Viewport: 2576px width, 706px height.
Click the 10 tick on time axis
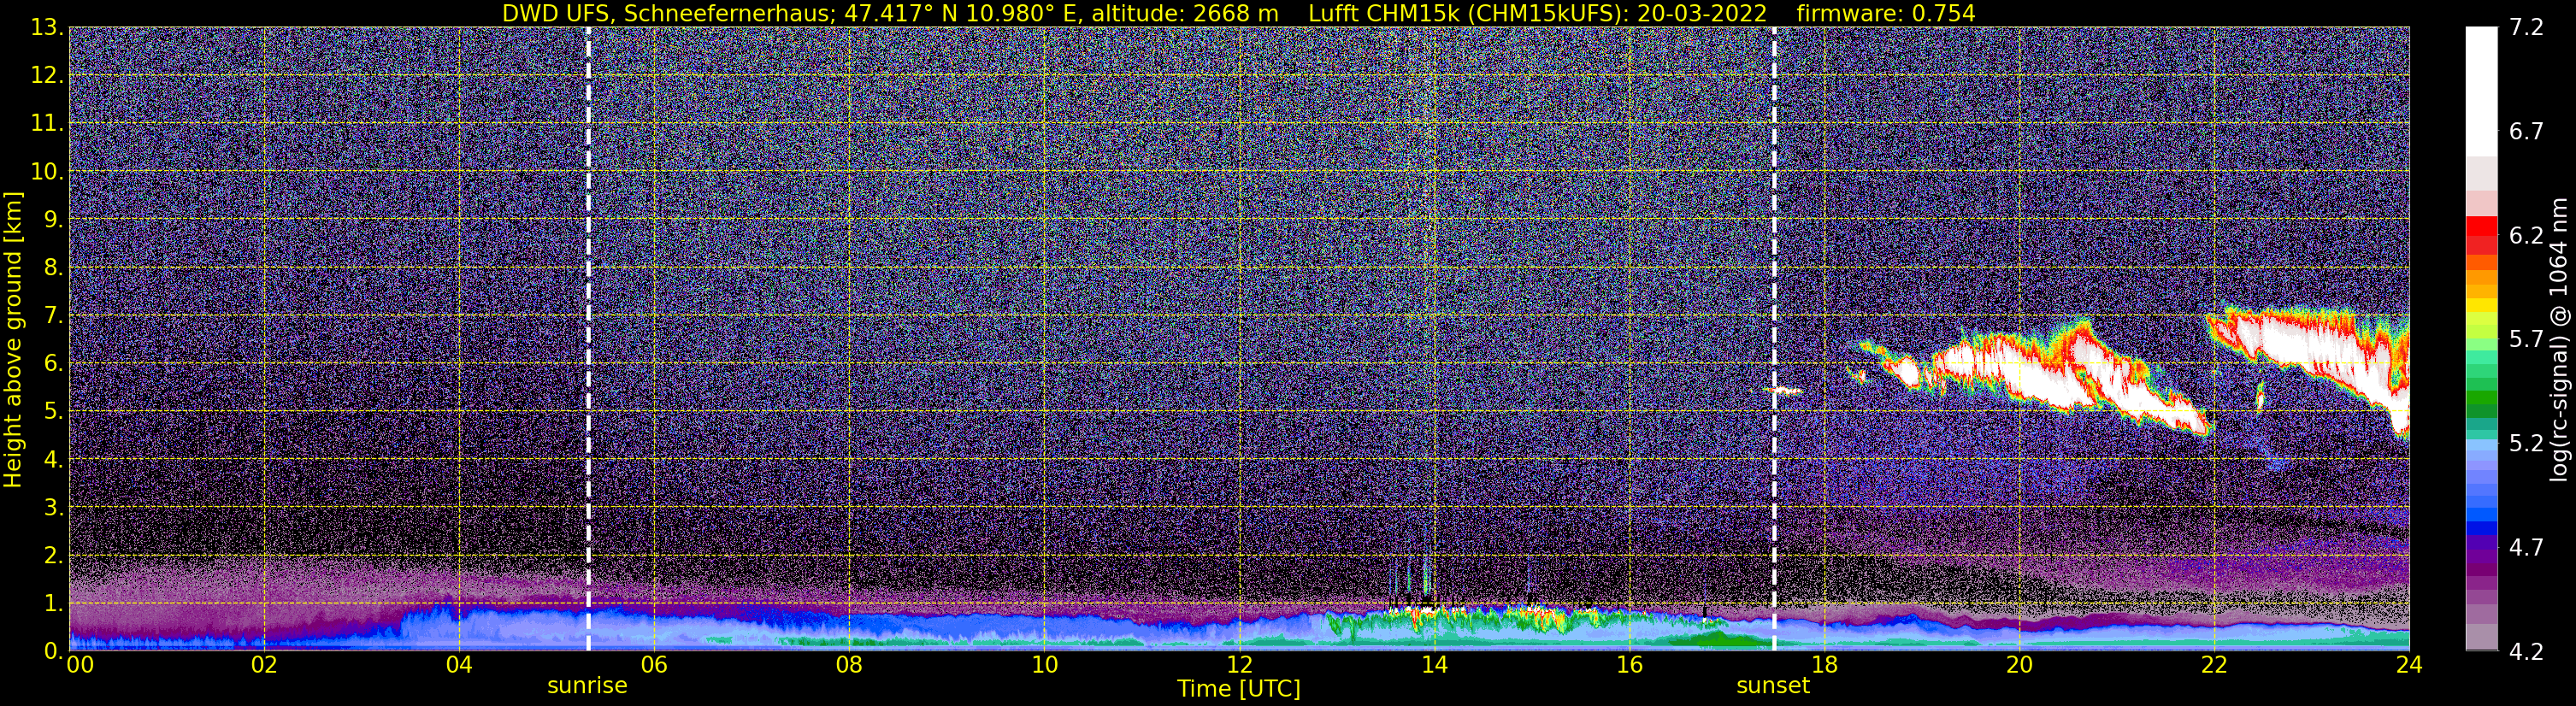click(x=1044, y=664)
